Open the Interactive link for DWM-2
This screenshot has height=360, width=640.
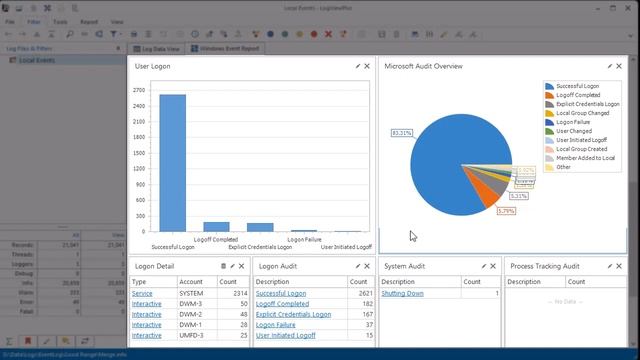tap(147, 314)
